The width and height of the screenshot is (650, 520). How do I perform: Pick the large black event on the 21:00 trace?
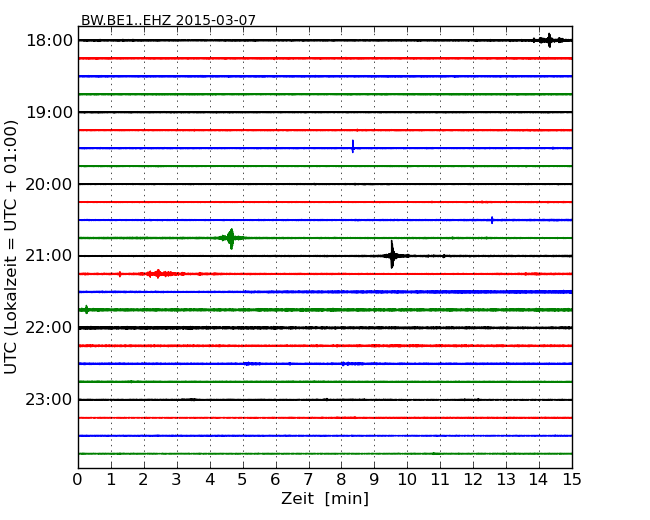point(392,255)
